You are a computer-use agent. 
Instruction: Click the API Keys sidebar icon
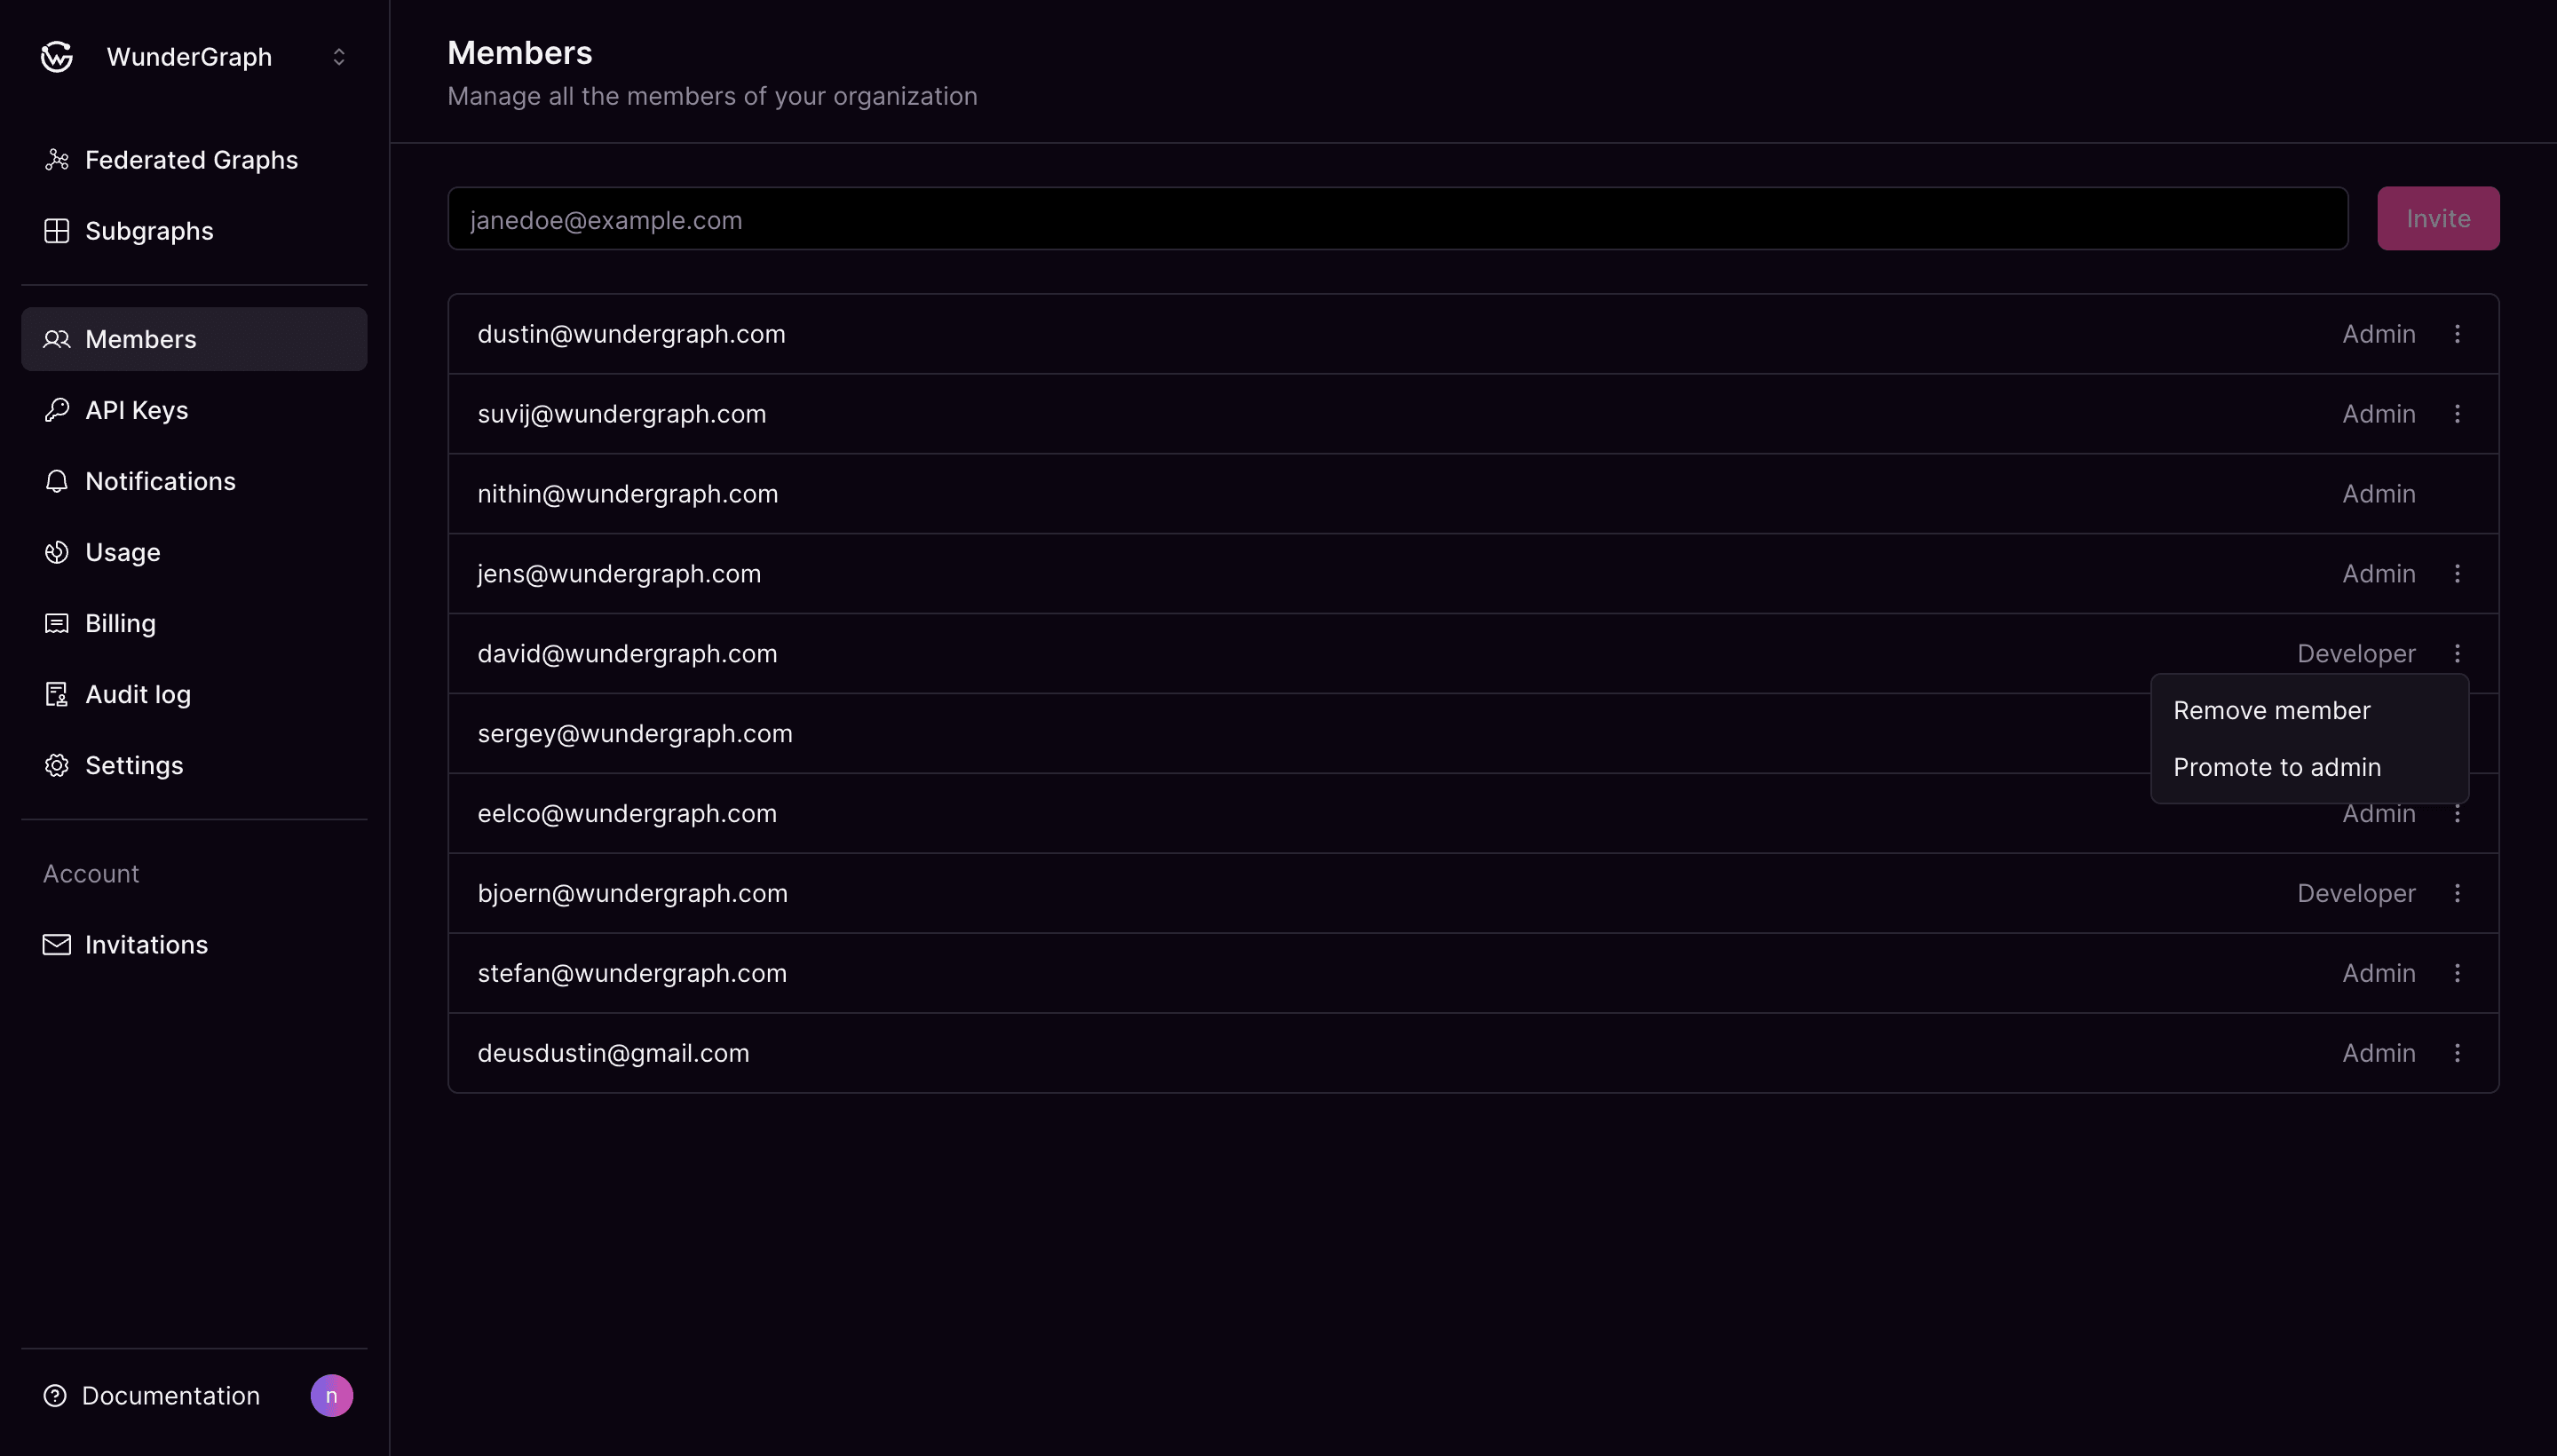coord(56,409)
